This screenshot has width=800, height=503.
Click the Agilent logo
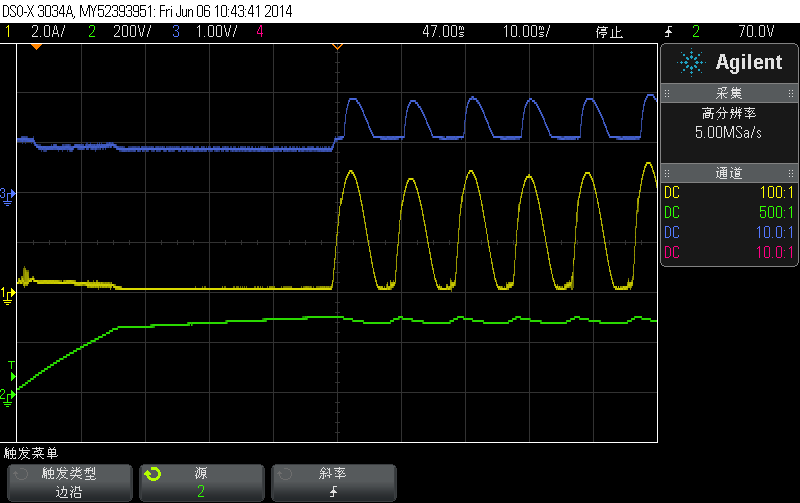pyautogui.click(x=729, y=62)
